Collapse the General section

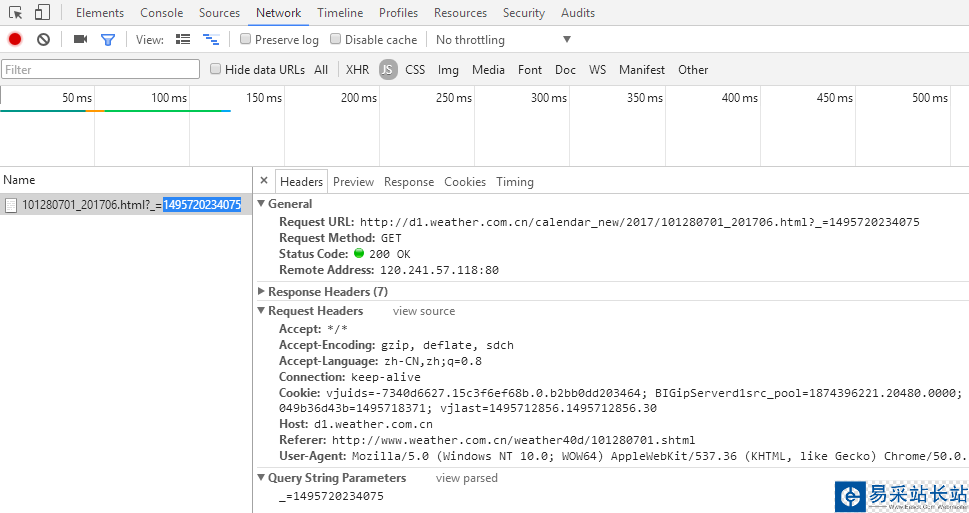[x=262, y=204]
